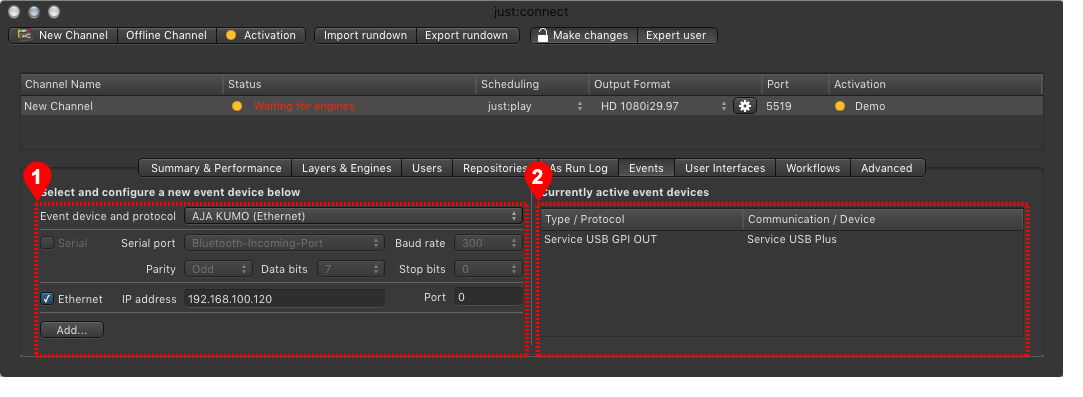Click Import rundown
This screenshot has height=397, width=1083.
[365, 35]
